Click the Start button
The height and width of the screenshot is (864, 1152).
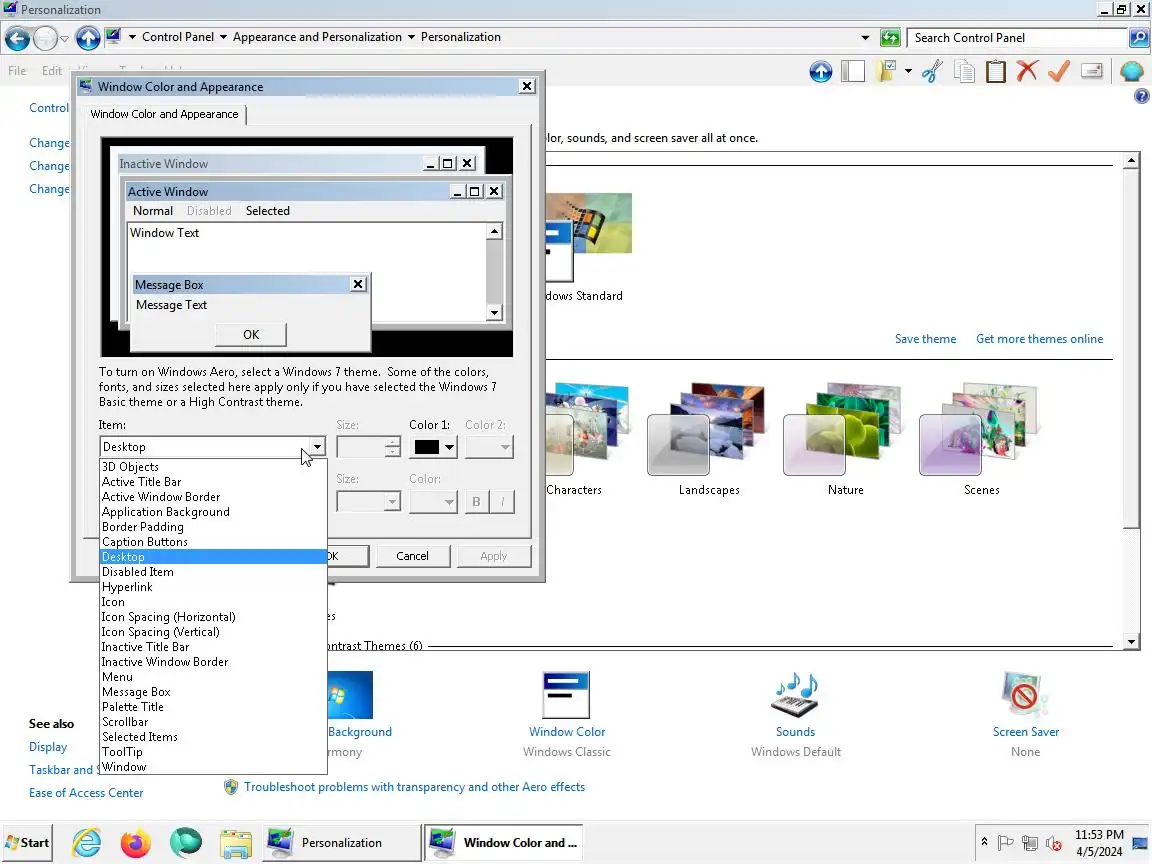27,843
